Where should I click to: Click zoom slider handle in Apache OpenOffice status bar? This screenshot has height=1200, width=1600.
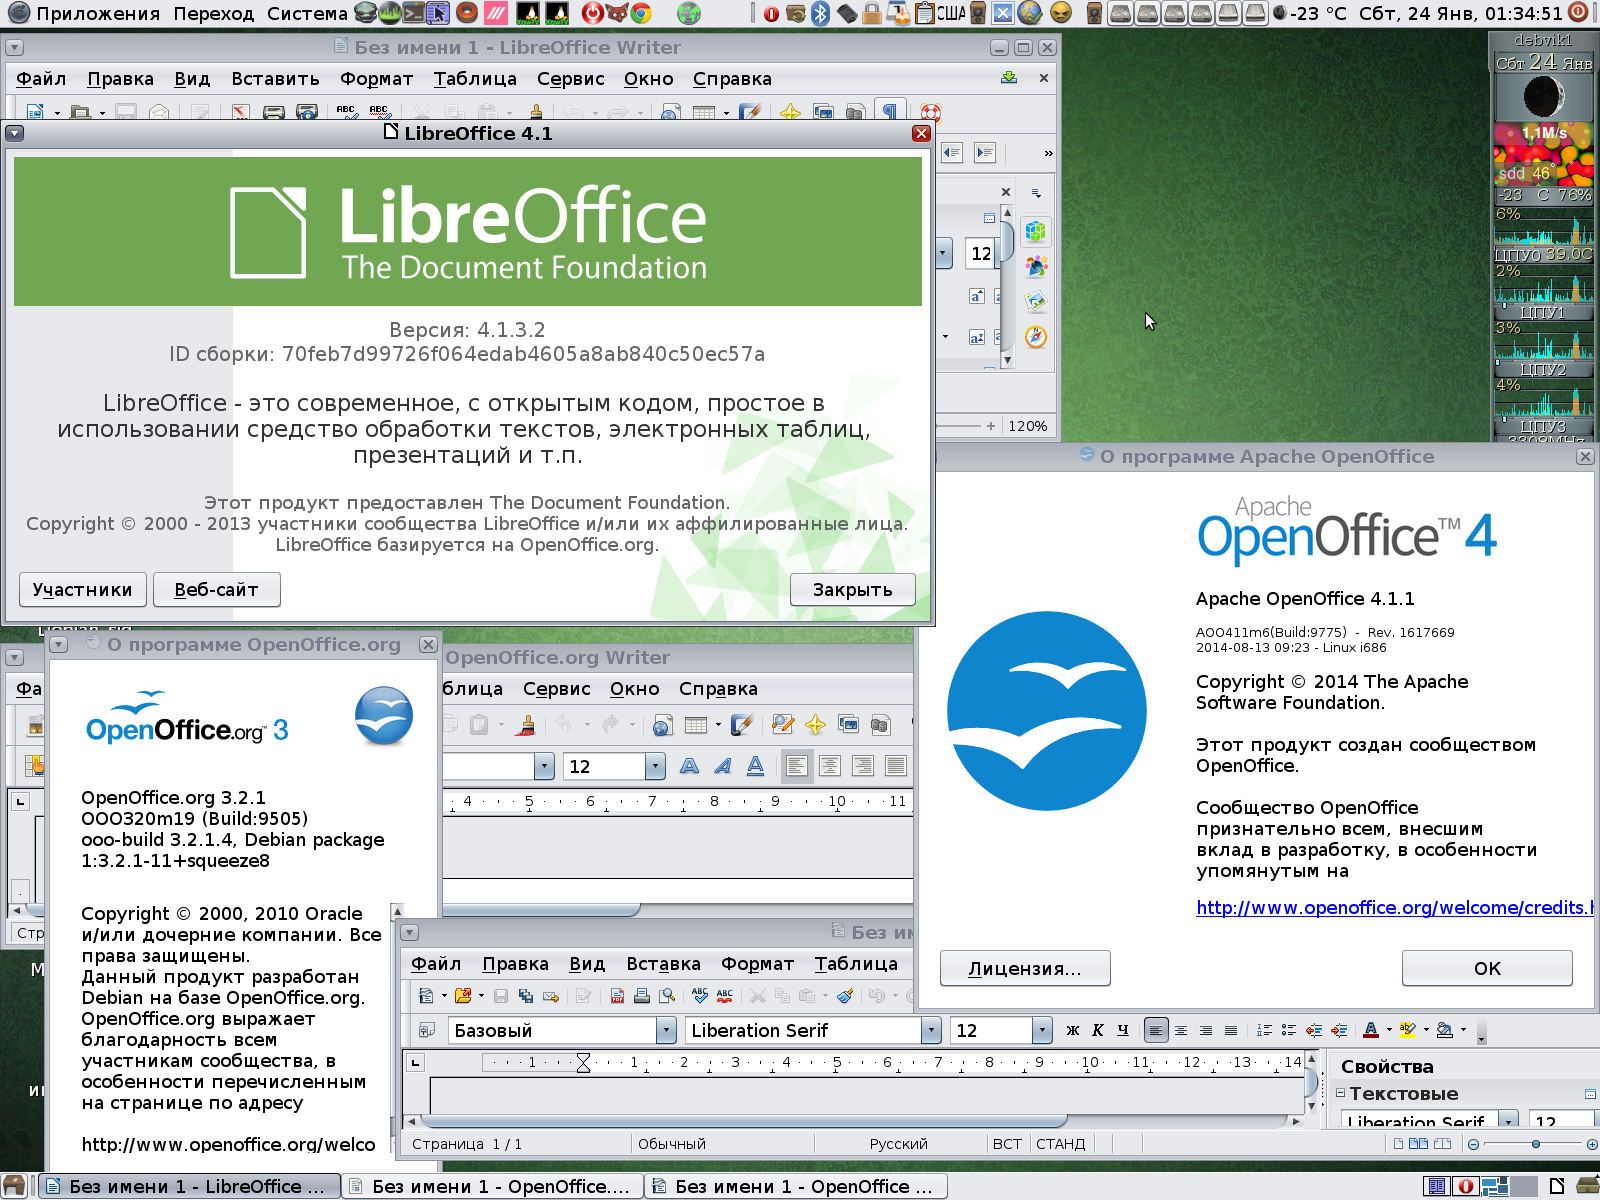(1536, 1144)
